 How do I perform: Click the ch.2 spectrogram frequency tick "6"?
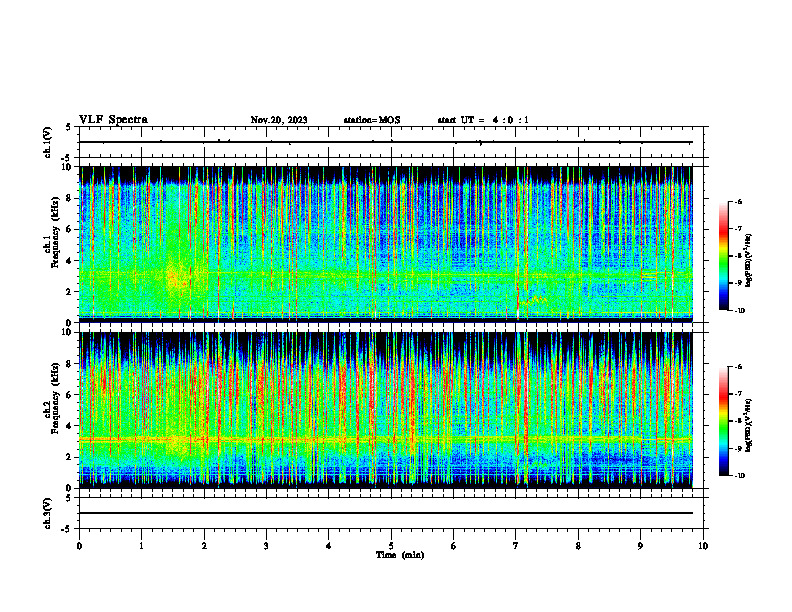point(70,395)
